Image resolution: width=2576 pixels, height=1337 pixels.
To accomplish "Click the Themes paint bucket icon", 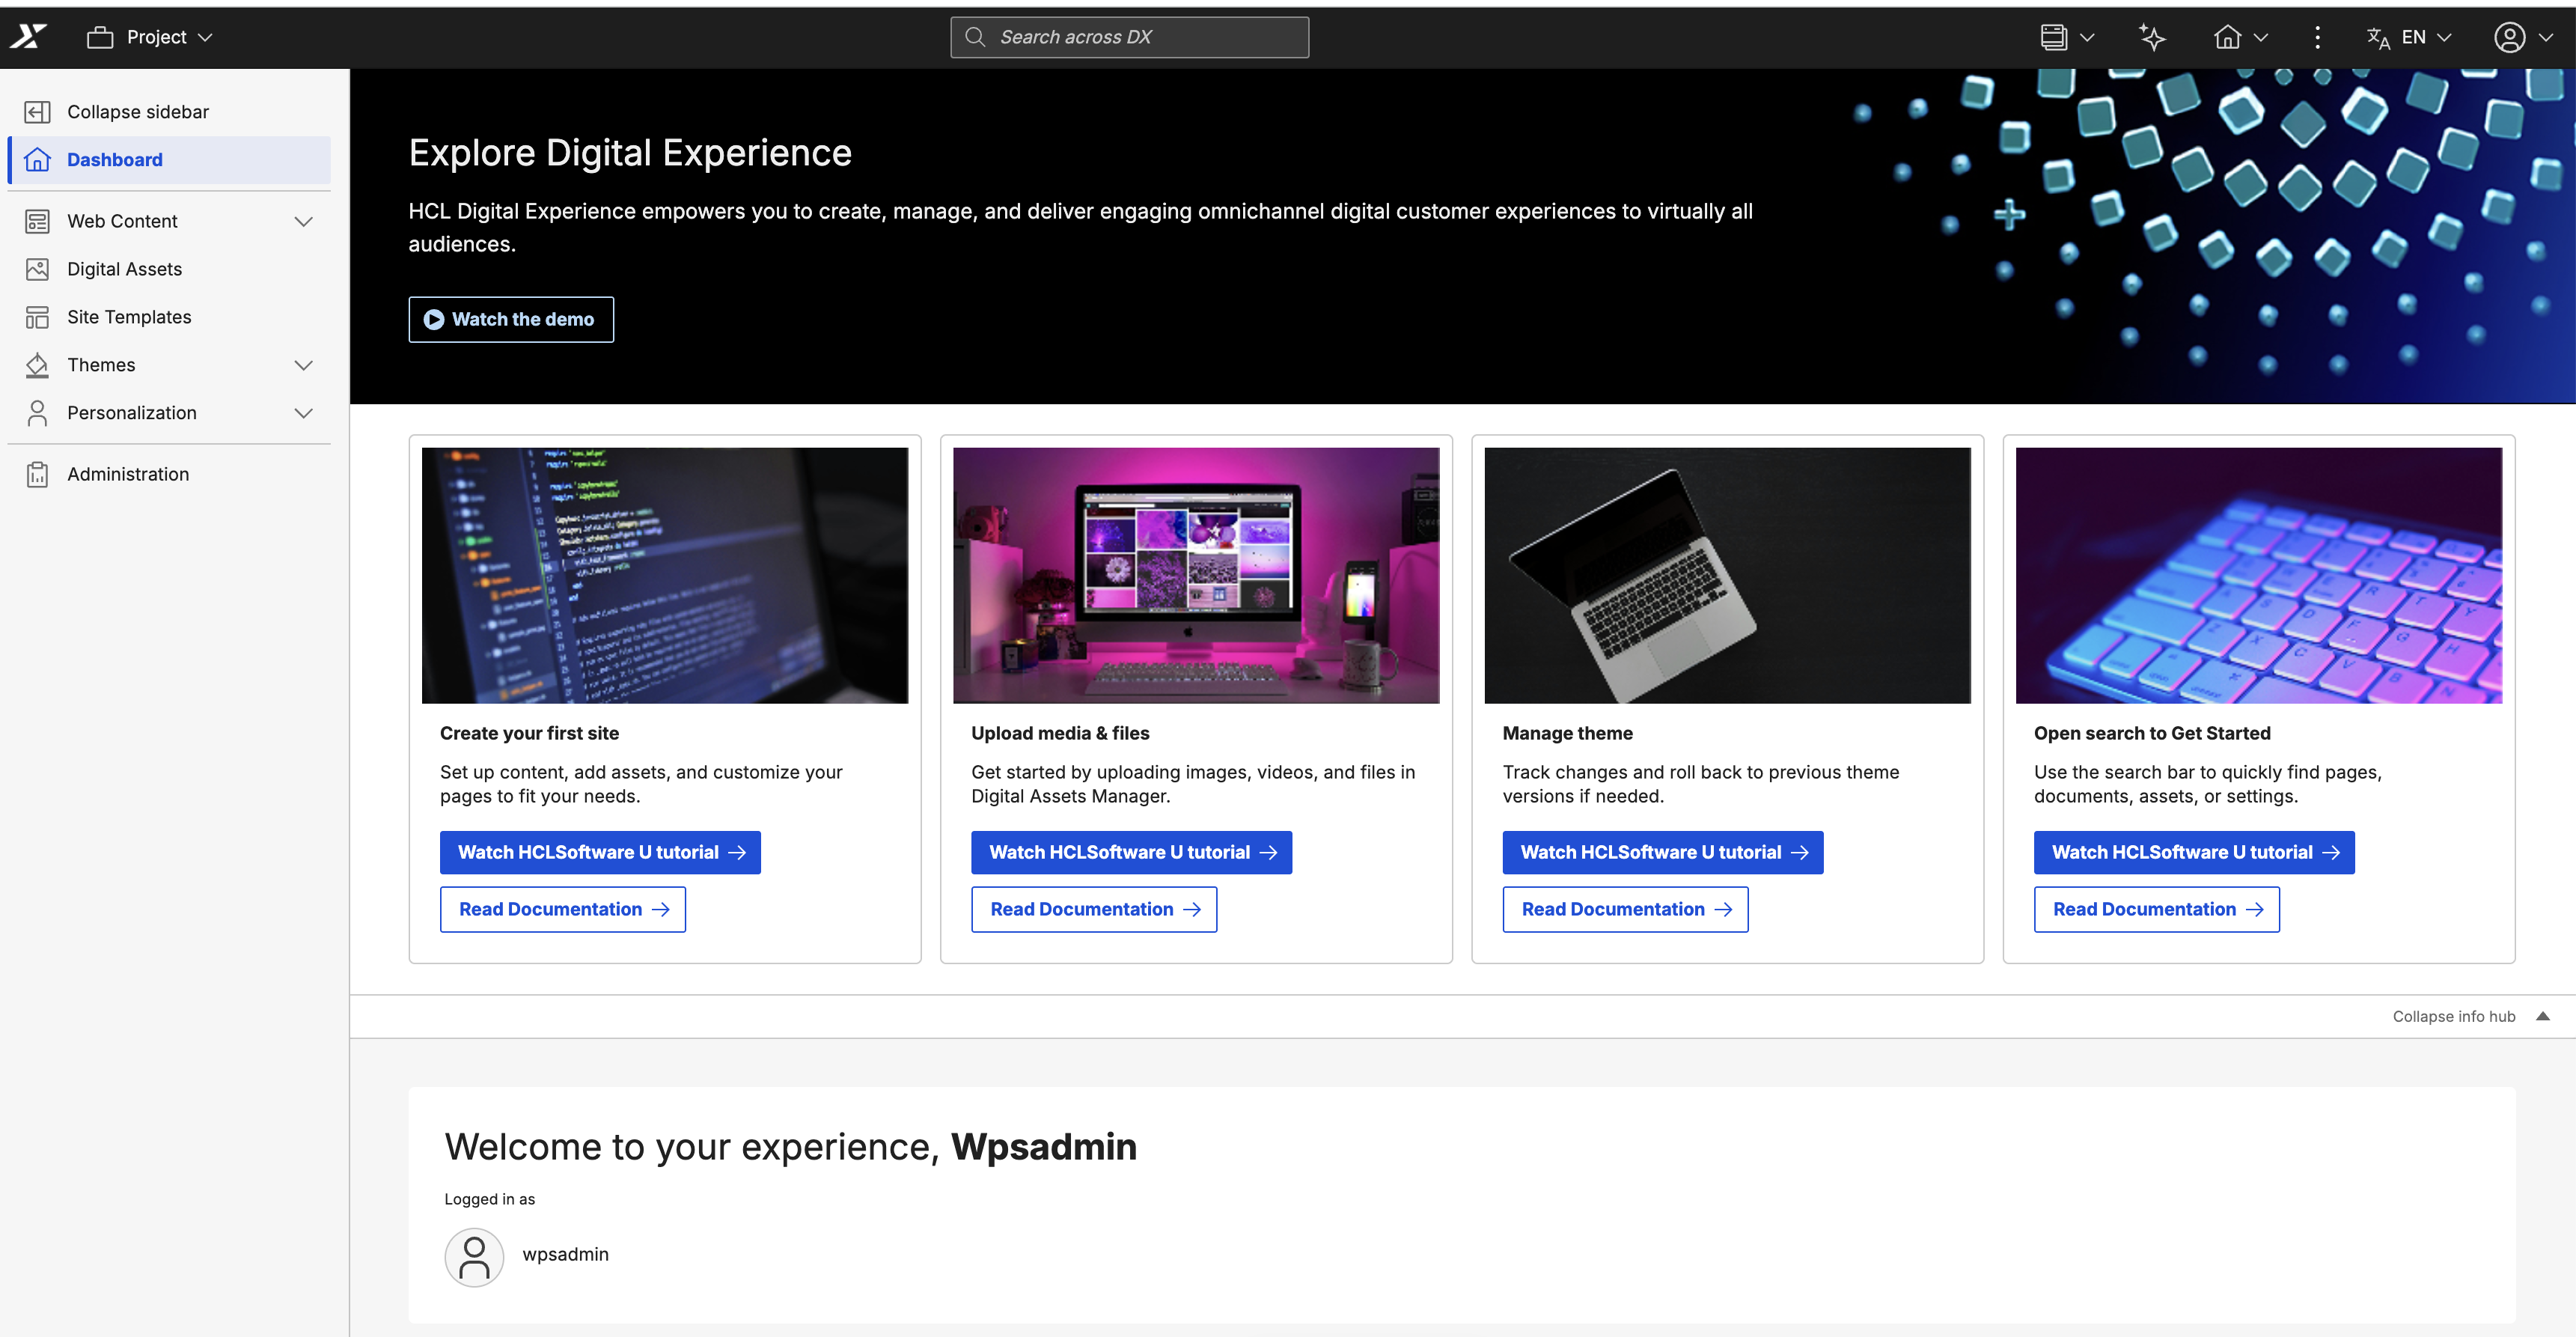I will (x=37, y=365).
